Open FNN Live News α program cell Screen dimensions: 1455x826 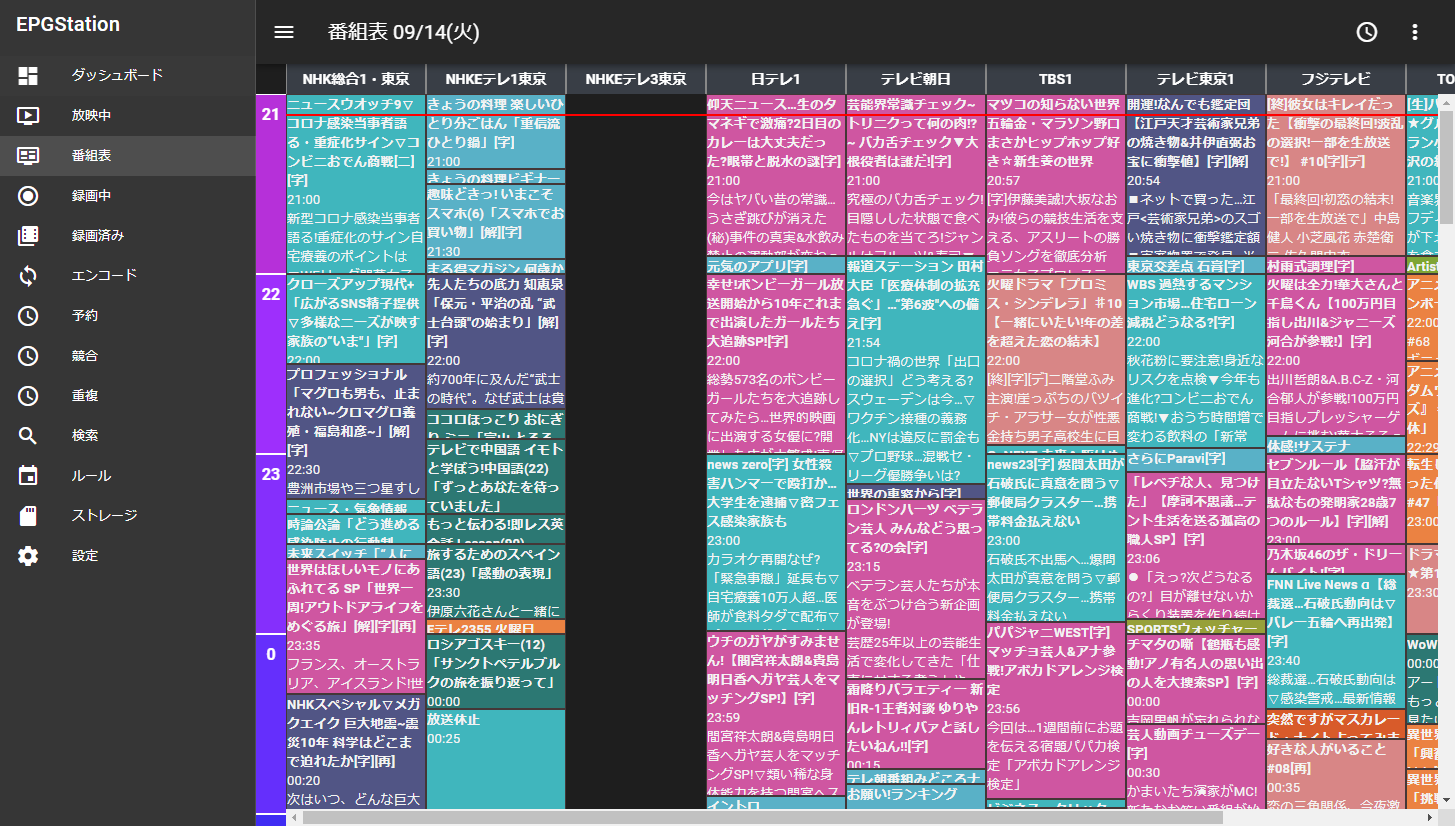pos(1336,641)
